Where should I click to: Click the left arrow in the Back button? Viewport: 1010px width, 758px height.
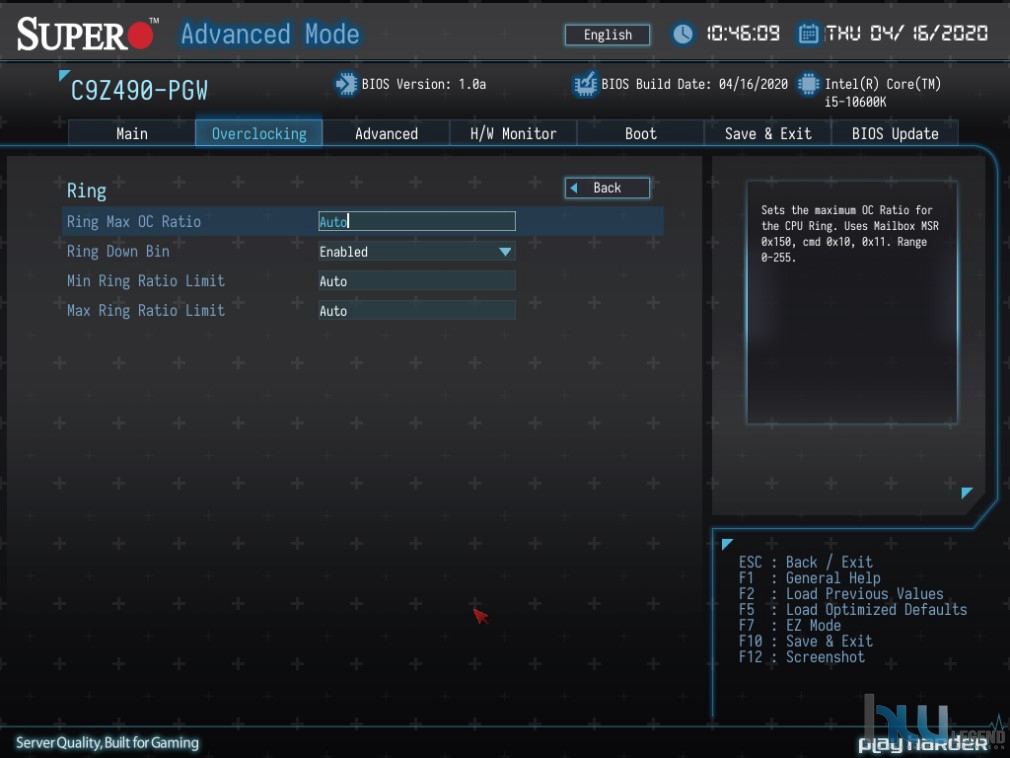point(574,188)
